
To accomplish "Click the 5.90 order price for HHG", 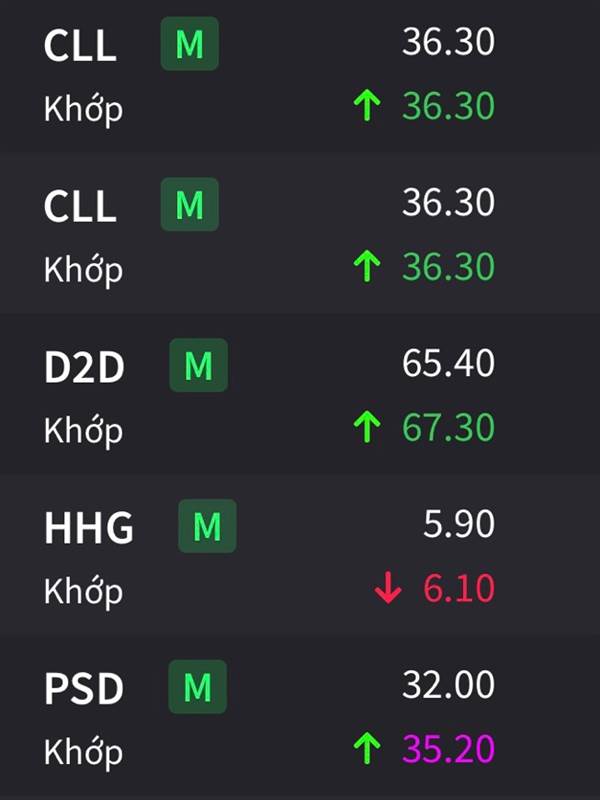I will coord(459,523).
